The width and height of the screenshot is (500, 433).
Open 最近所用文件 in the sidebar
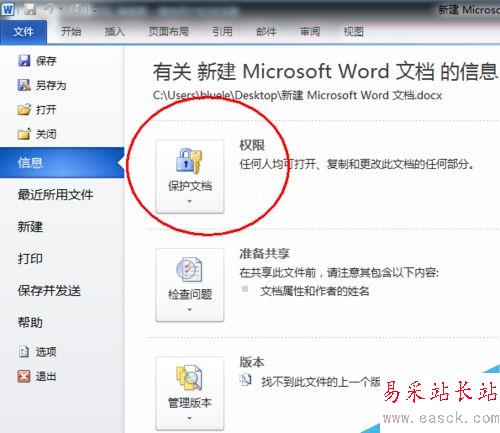point(55,194)
